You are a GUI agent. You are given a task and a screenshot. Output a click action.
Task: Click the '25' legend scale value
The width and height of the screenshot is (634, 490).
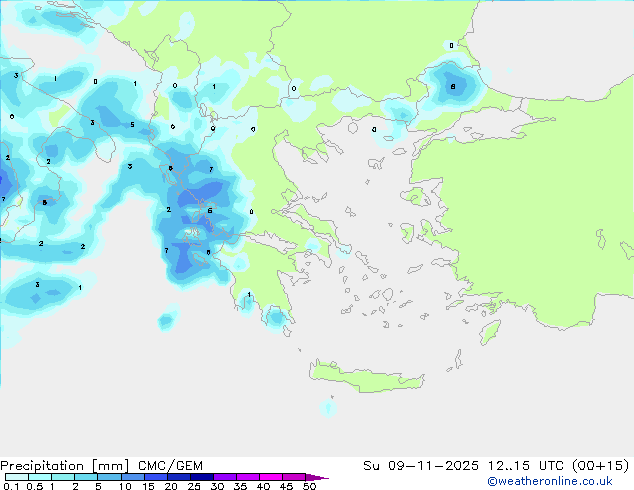[194, 486]
